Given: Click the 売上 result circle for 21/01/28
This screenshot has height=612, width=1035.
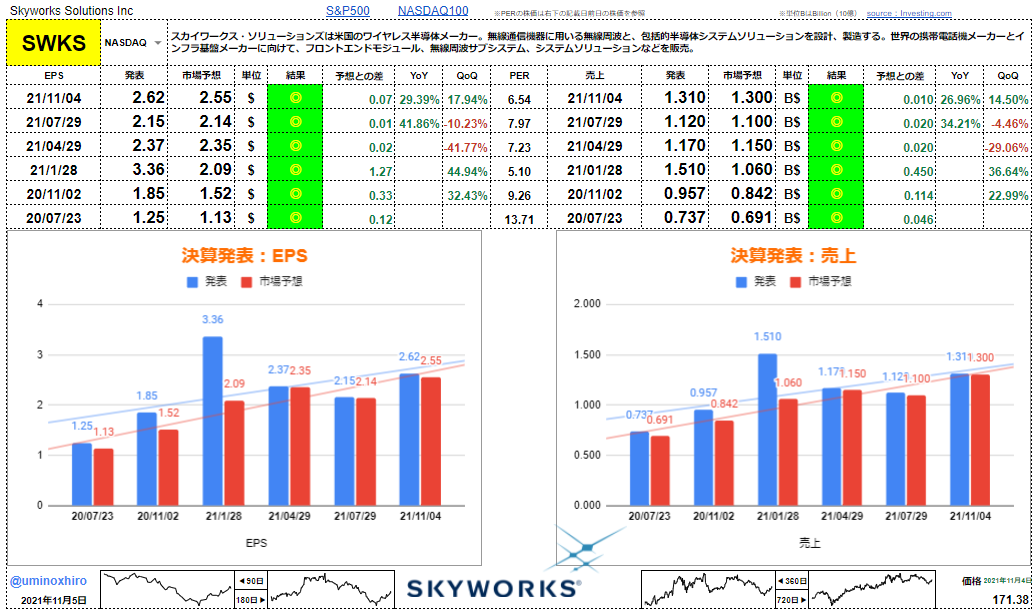Looking at the screenshot, I should point(836,170).
